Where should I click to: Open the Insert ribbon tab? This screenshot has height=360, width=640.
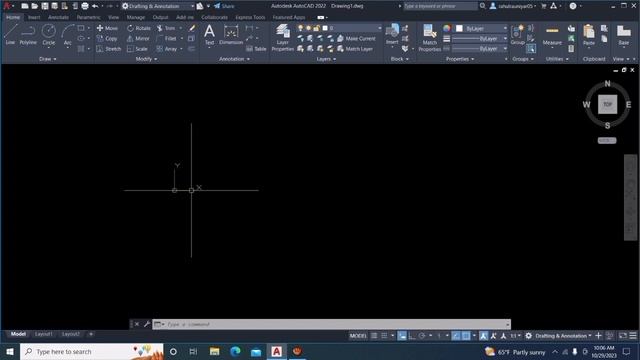(x=34, y=17)
